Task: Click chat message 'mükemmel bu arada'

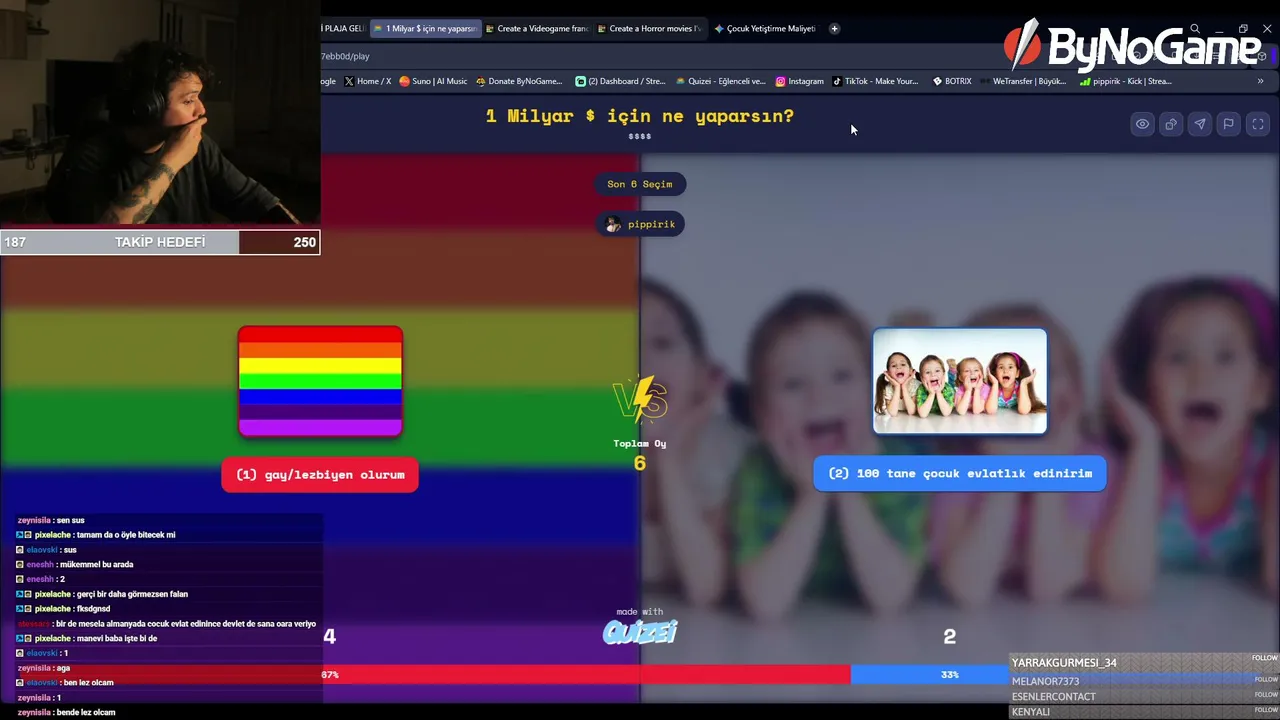Action: pyautogui.click(x=98, y=565)
